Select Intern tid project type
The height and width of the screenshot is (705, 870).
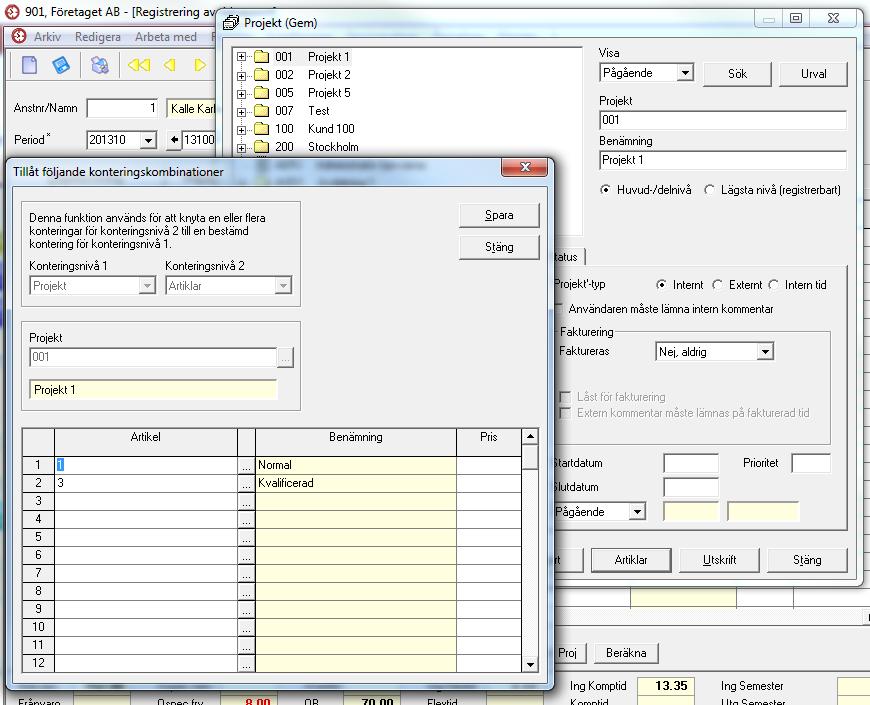tap(773, 285)
